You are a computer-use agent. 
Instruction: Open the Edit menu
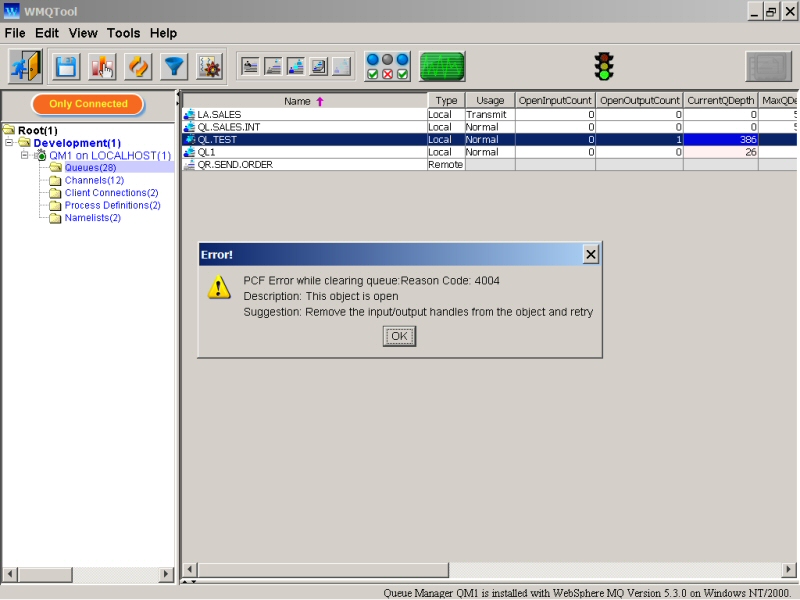[x=47, y=33]
